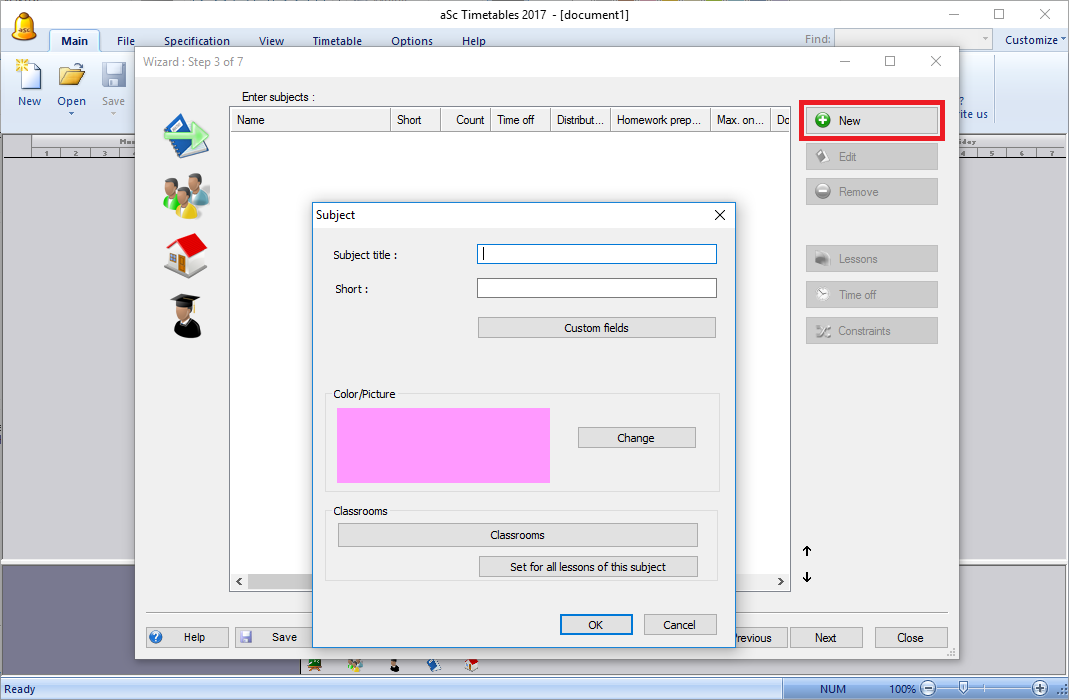Move subject up with the up arrow
1069x700 pixels.
pos(807,551)
